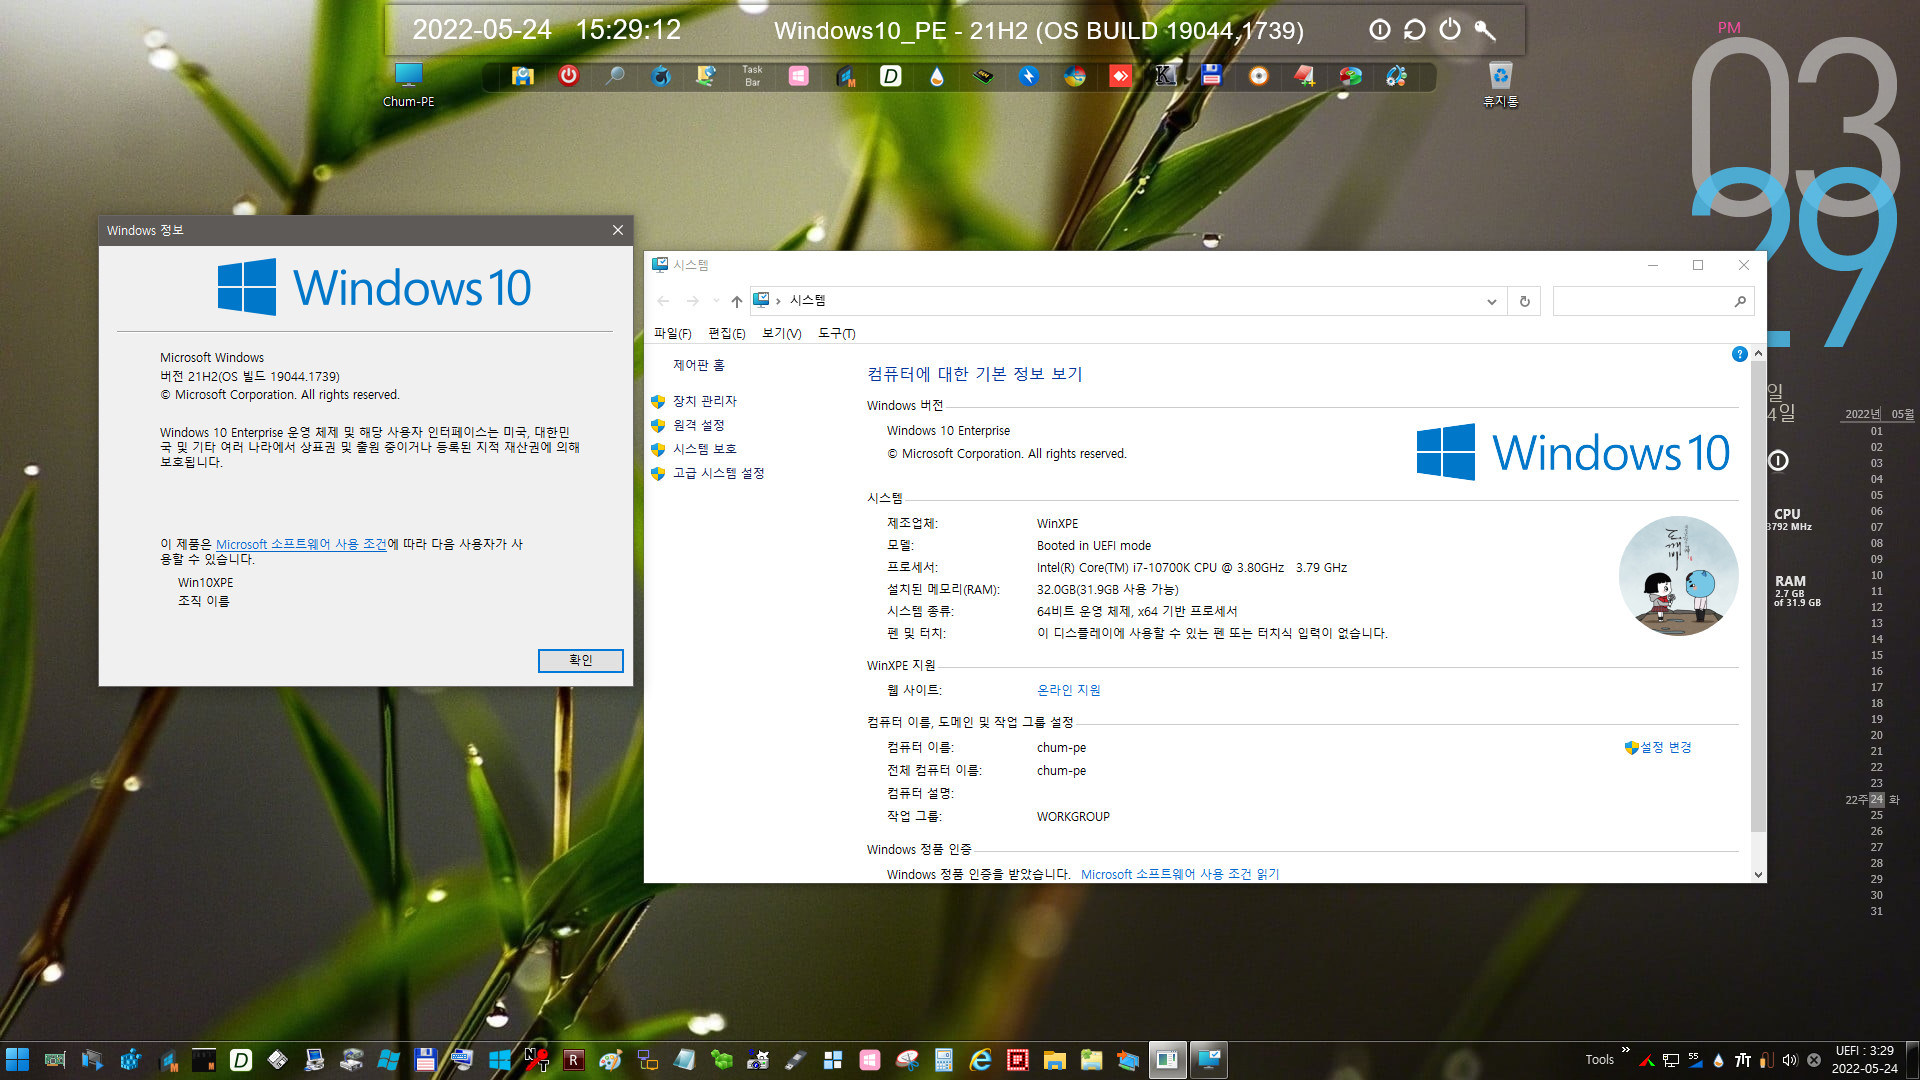The image size is (1920, 1080).
Task: Close the Windows 정보 dialog
Action: point(618,230)
